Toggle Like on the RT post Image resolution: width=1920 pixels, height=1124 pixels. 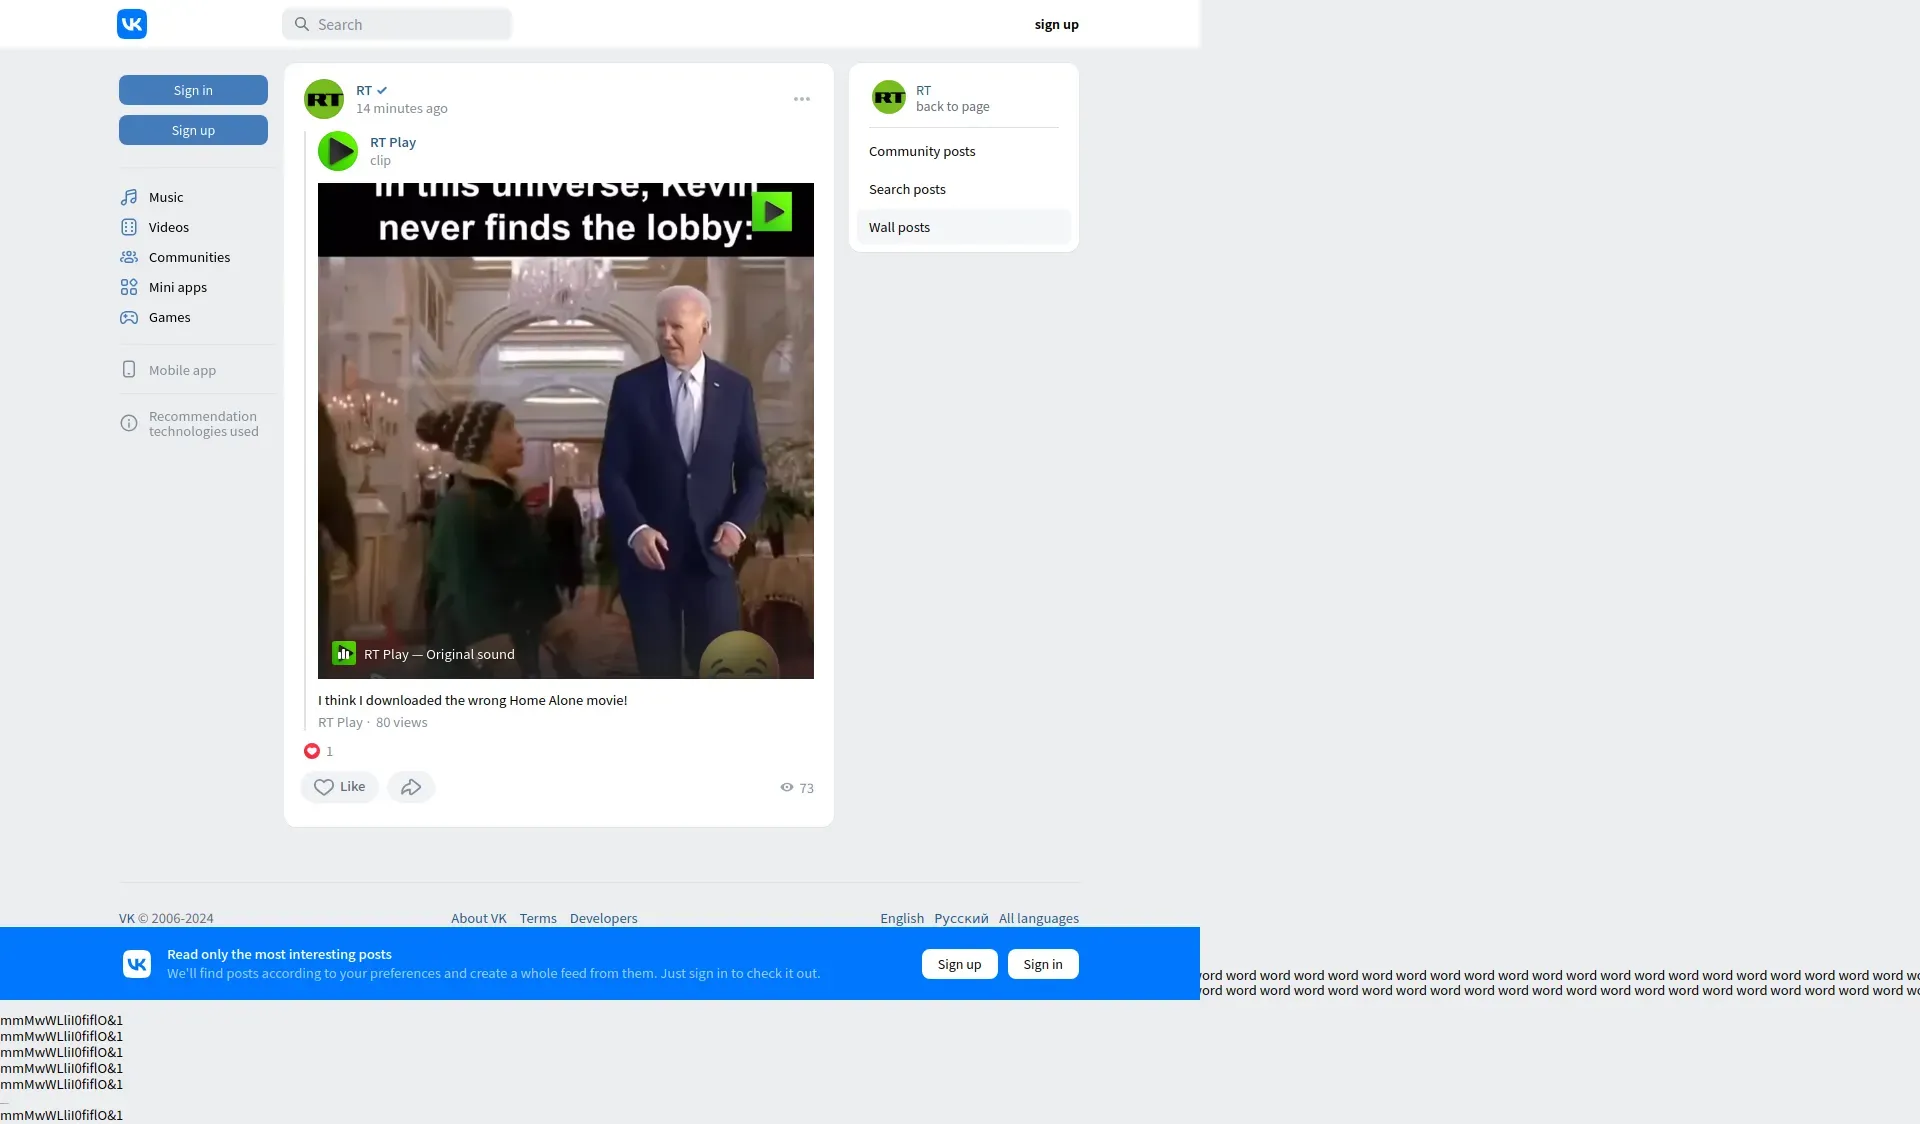(x=339, y=787)
